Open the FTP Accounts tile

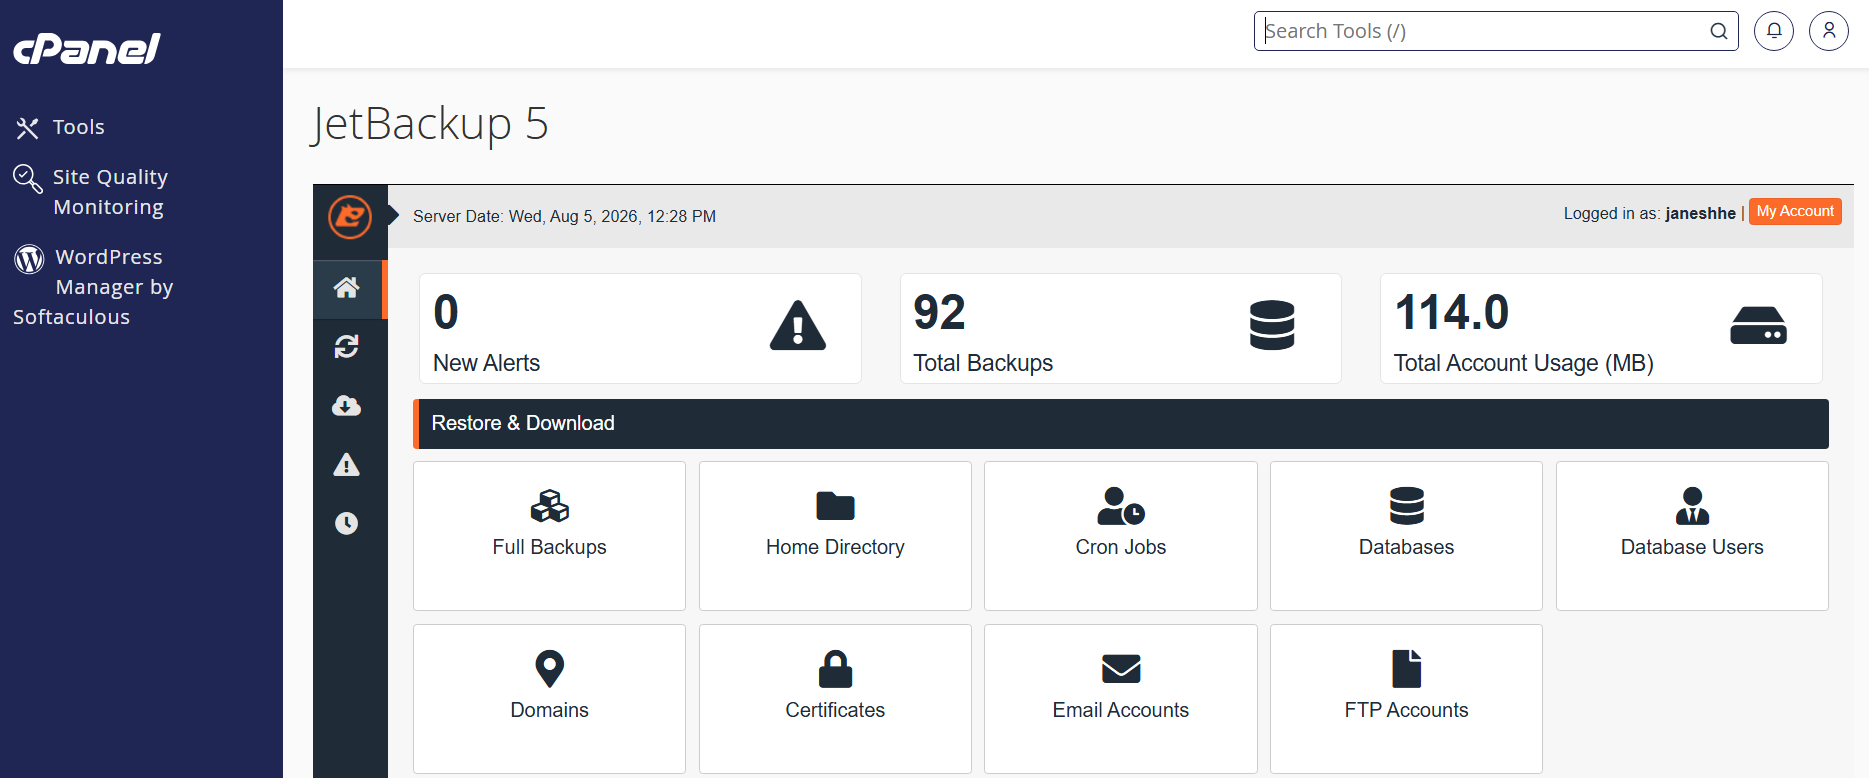point(1406,699)
